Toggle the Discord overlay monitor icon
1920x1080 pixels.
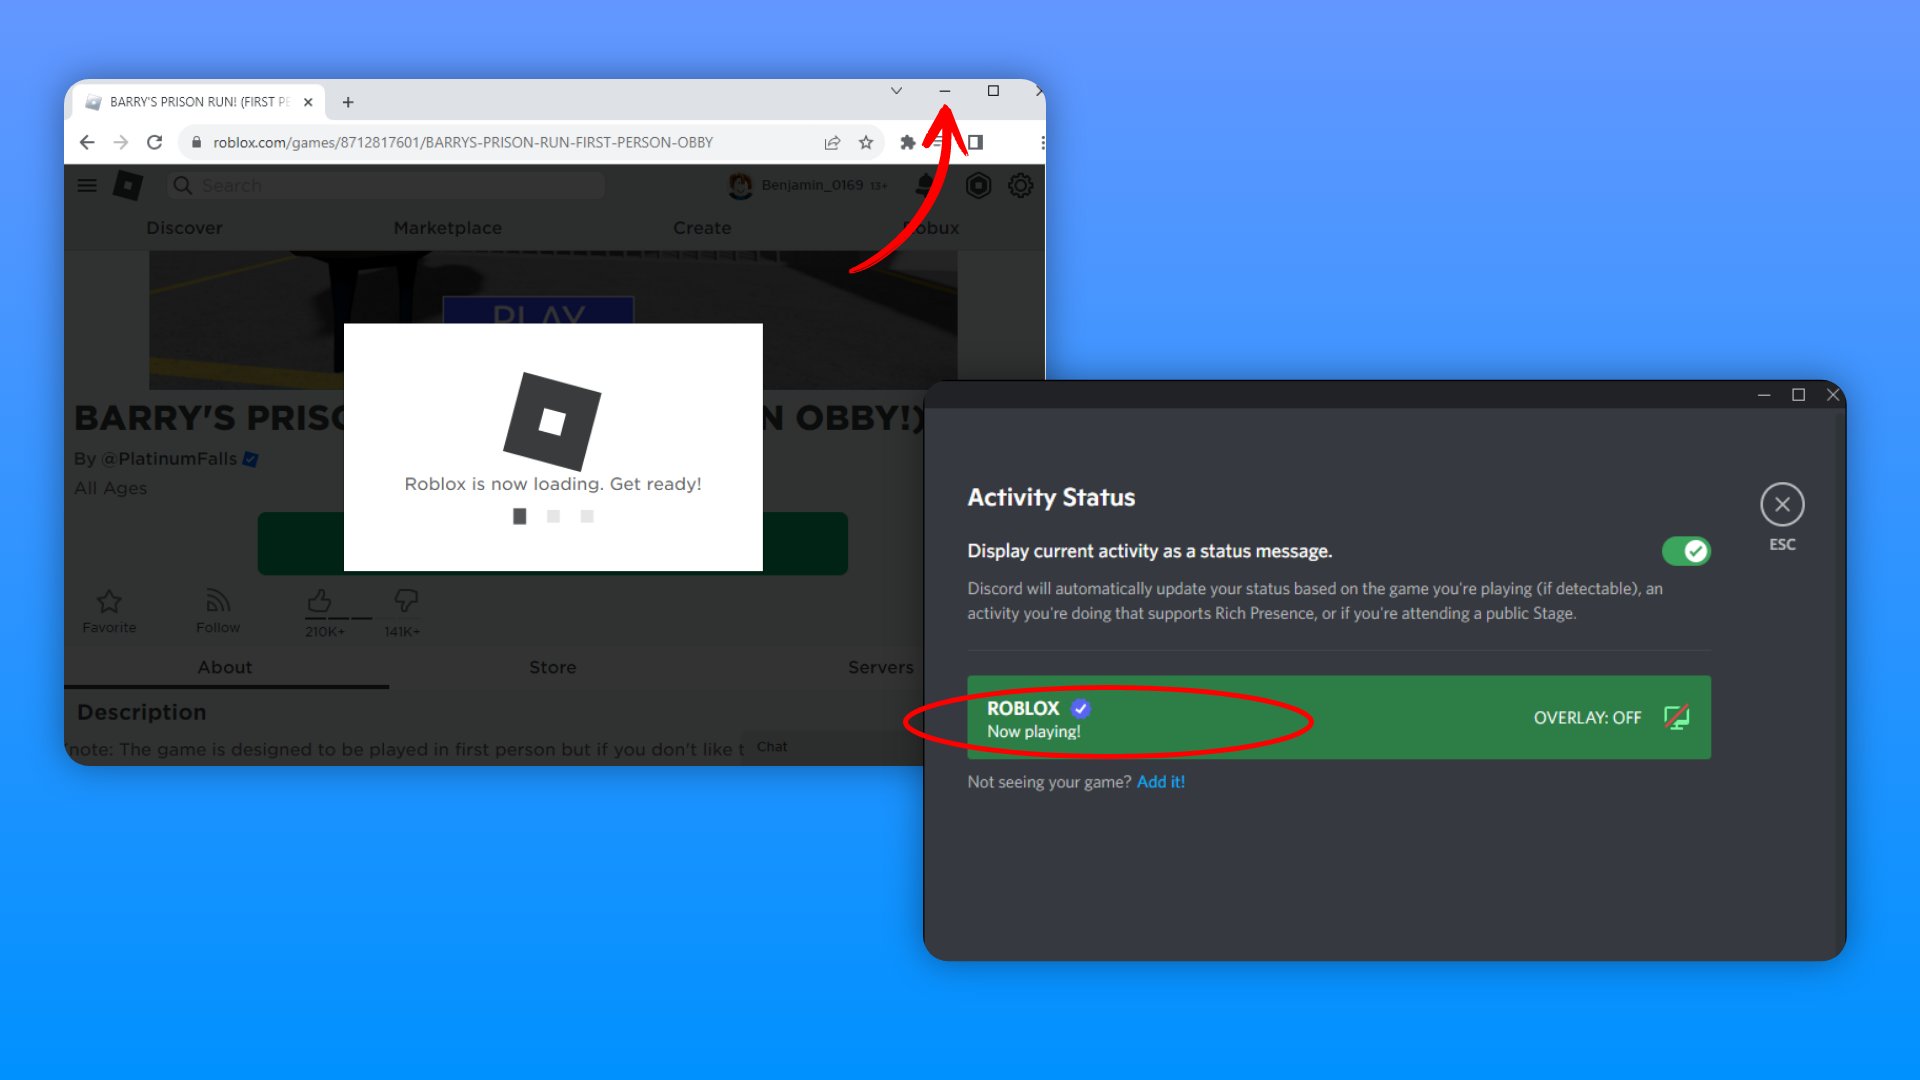(x=1677, y=717)
